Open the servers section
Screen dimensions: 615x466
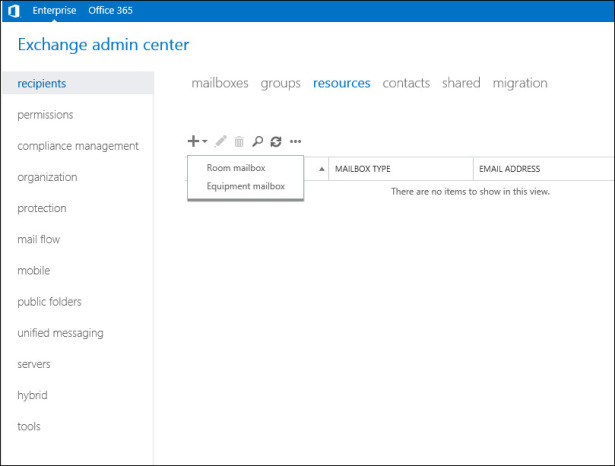click(x=34, y=364)
